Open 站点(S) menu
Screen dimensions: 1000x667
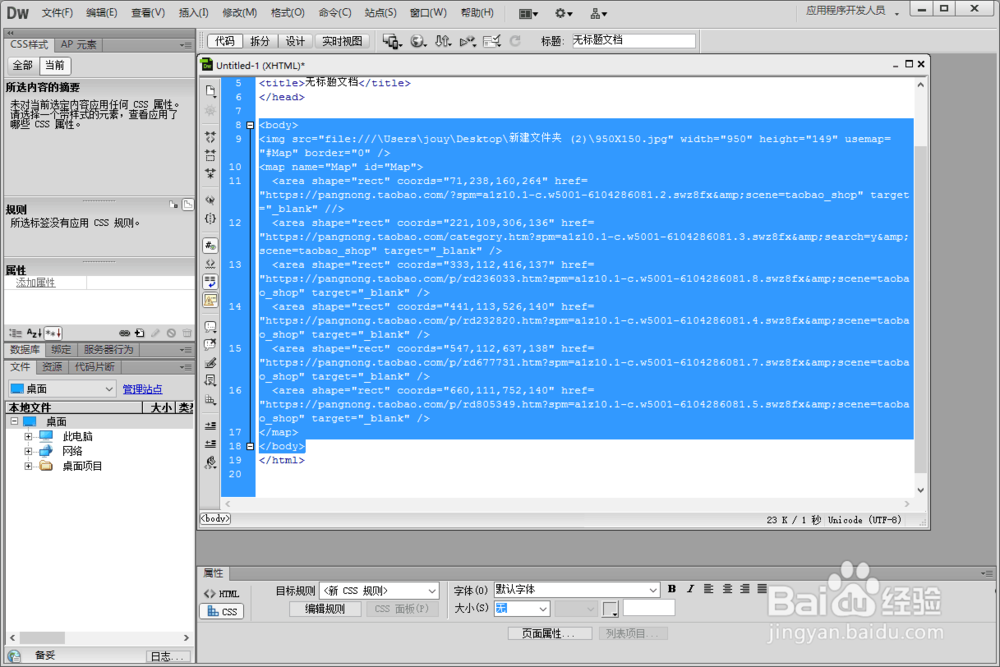point(381,13)
